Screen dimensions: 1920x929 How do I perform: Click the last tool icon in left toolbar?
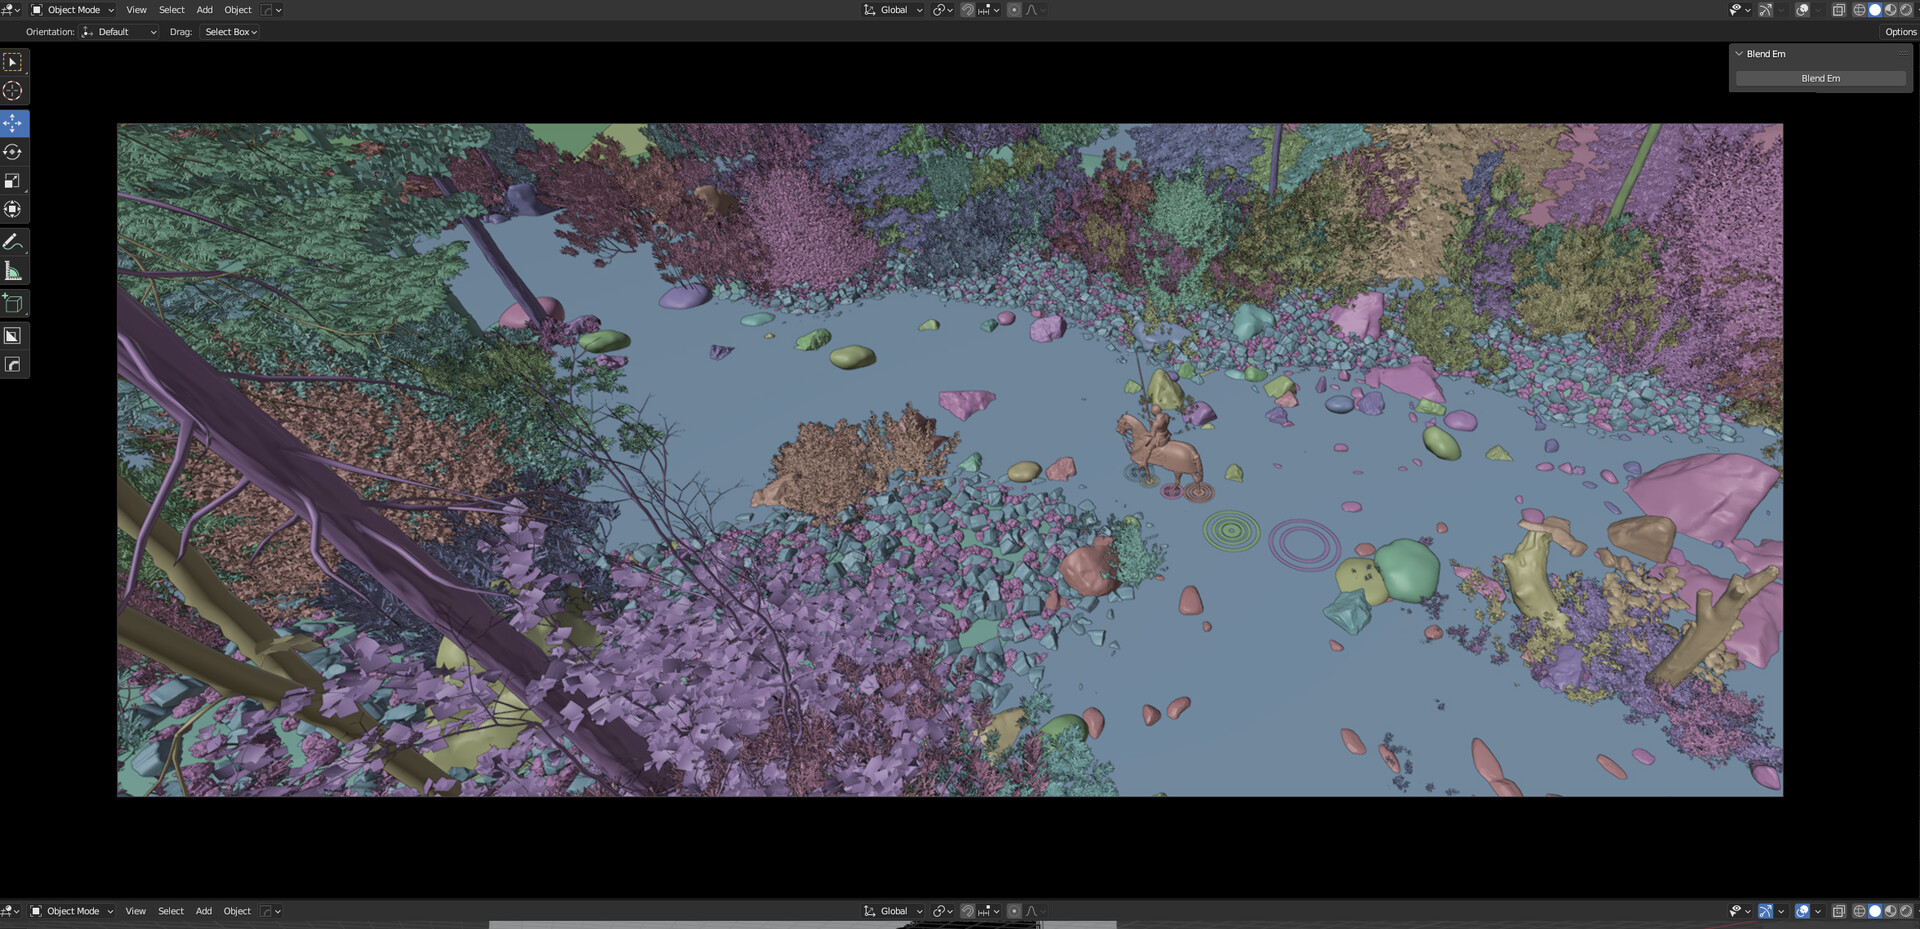tap(13, 365)
